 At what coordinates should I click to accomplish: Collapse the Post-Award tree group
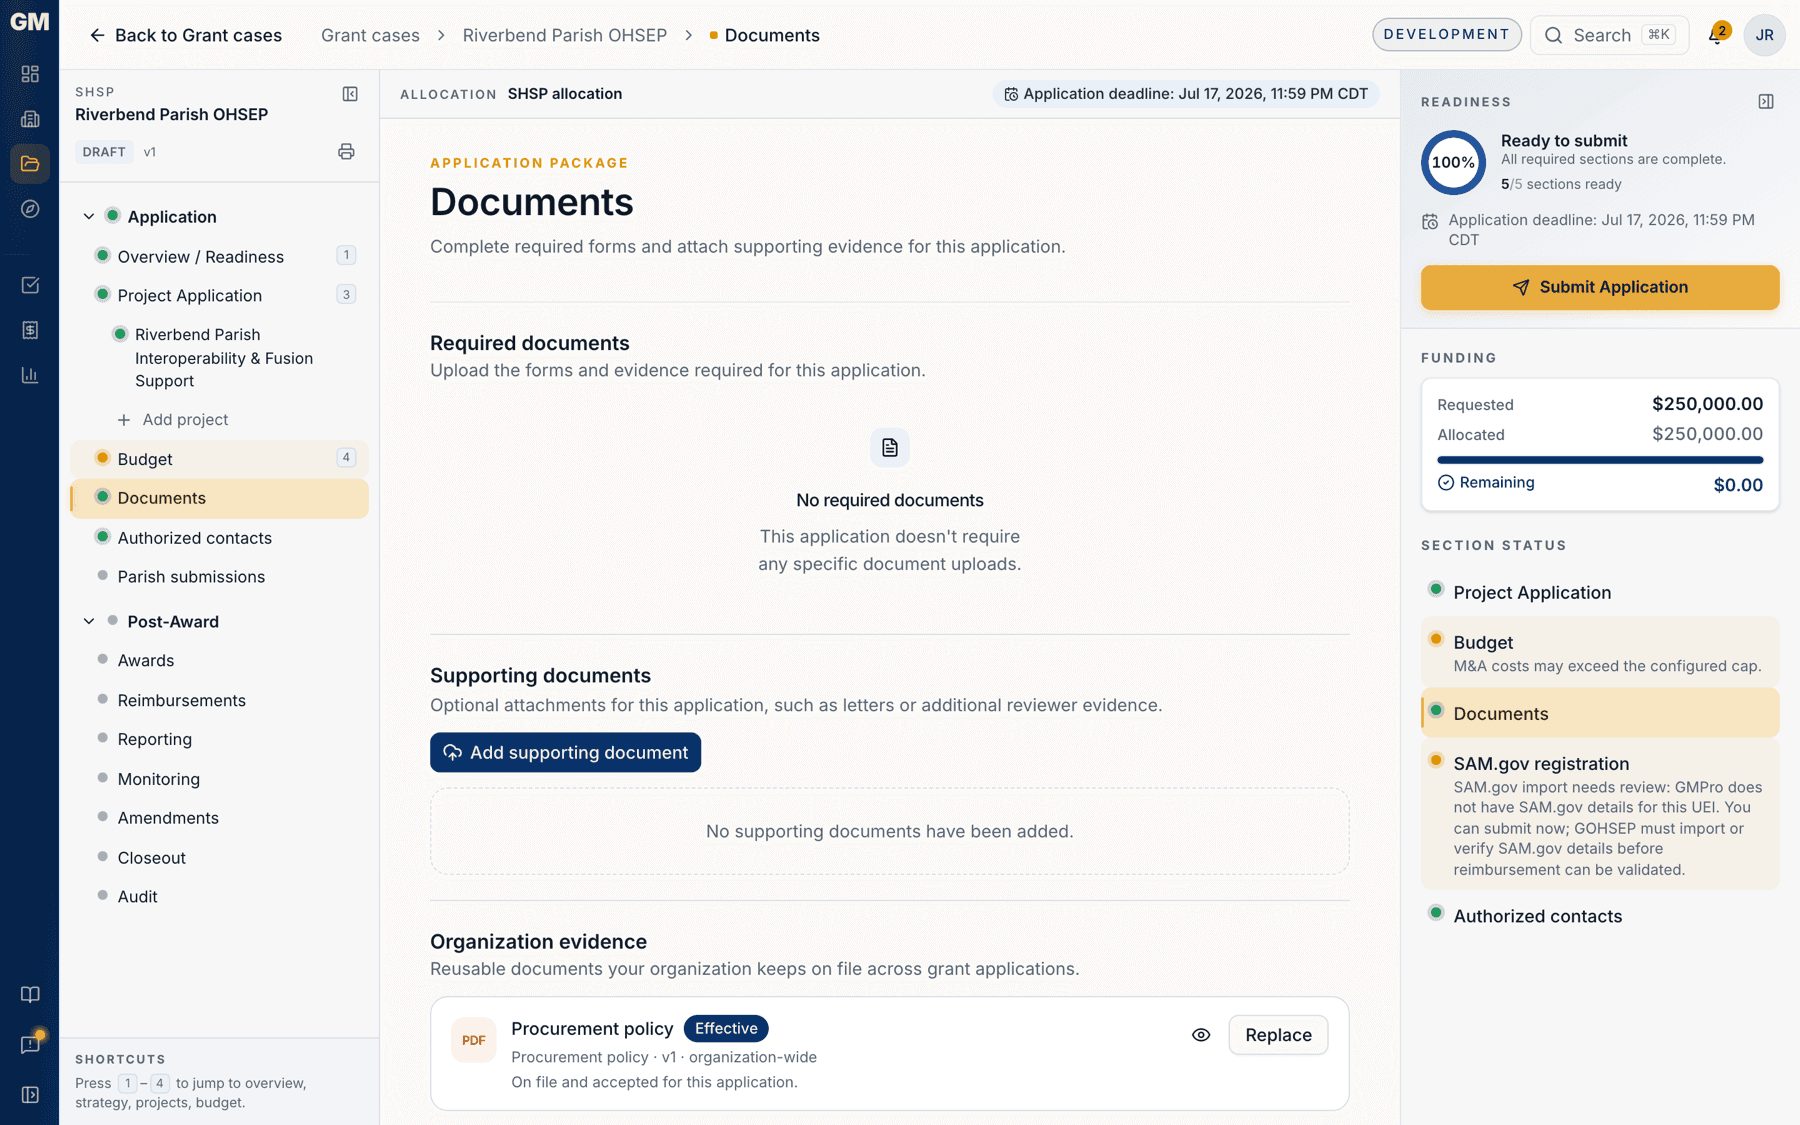(x=89, y=621)
